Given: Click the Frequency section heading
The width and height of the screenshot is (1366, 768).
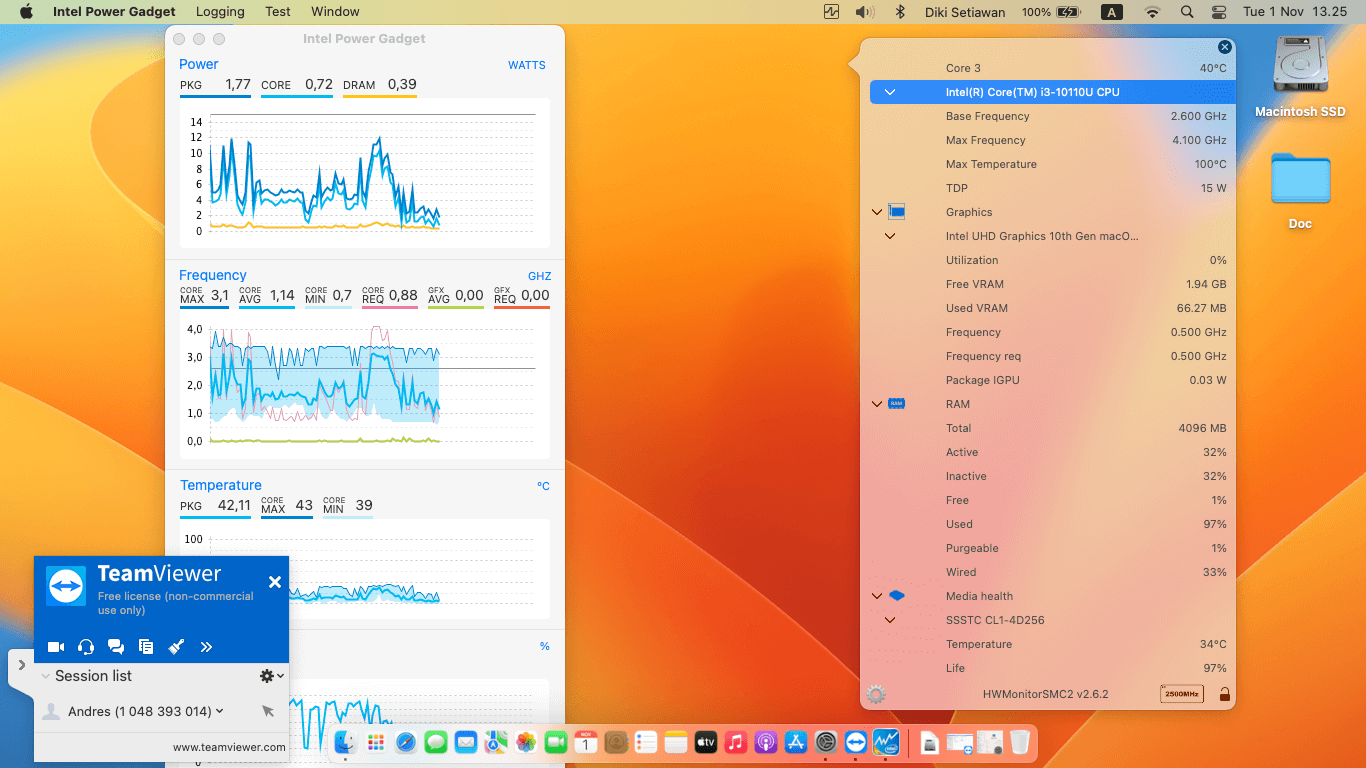Looking at the screenshot, I should (212, 275).
